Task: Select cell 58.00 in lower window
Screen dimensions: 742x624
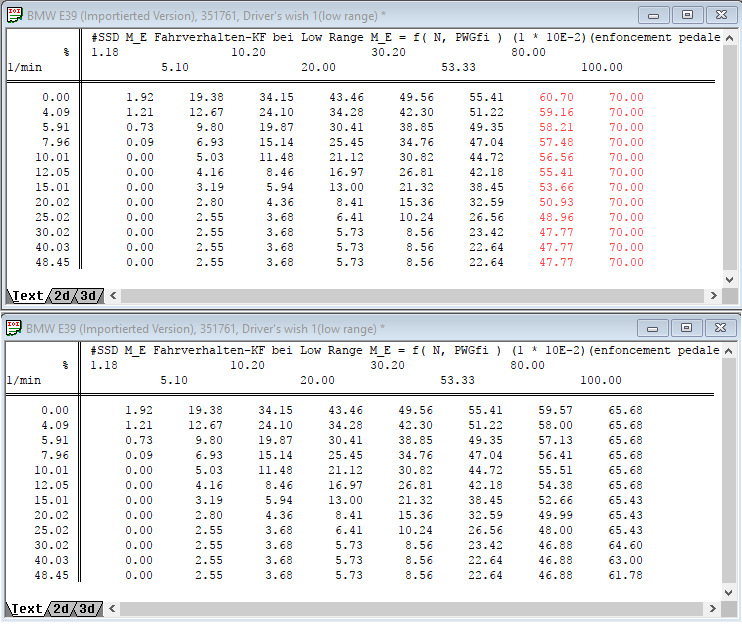Action: [555, 425]
